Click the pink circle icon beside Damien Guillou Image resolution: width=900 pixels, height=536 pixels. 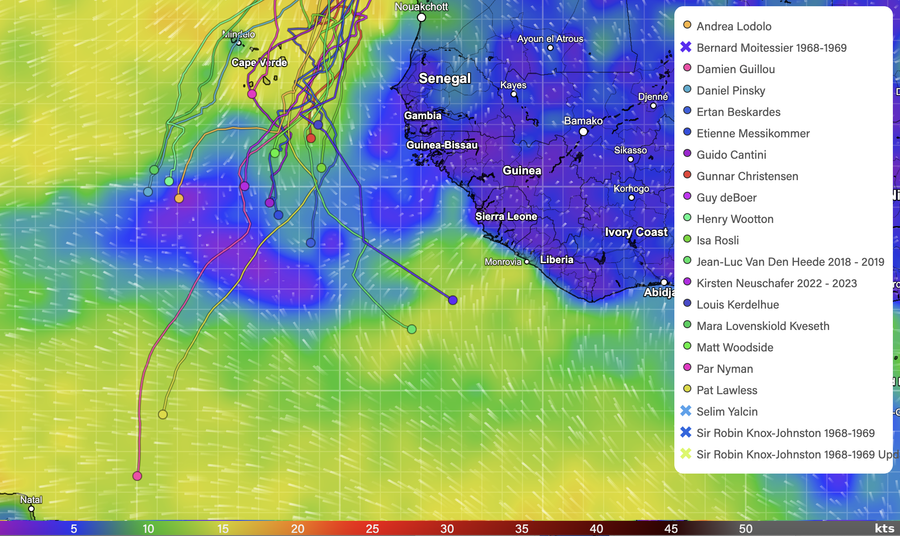687,68
